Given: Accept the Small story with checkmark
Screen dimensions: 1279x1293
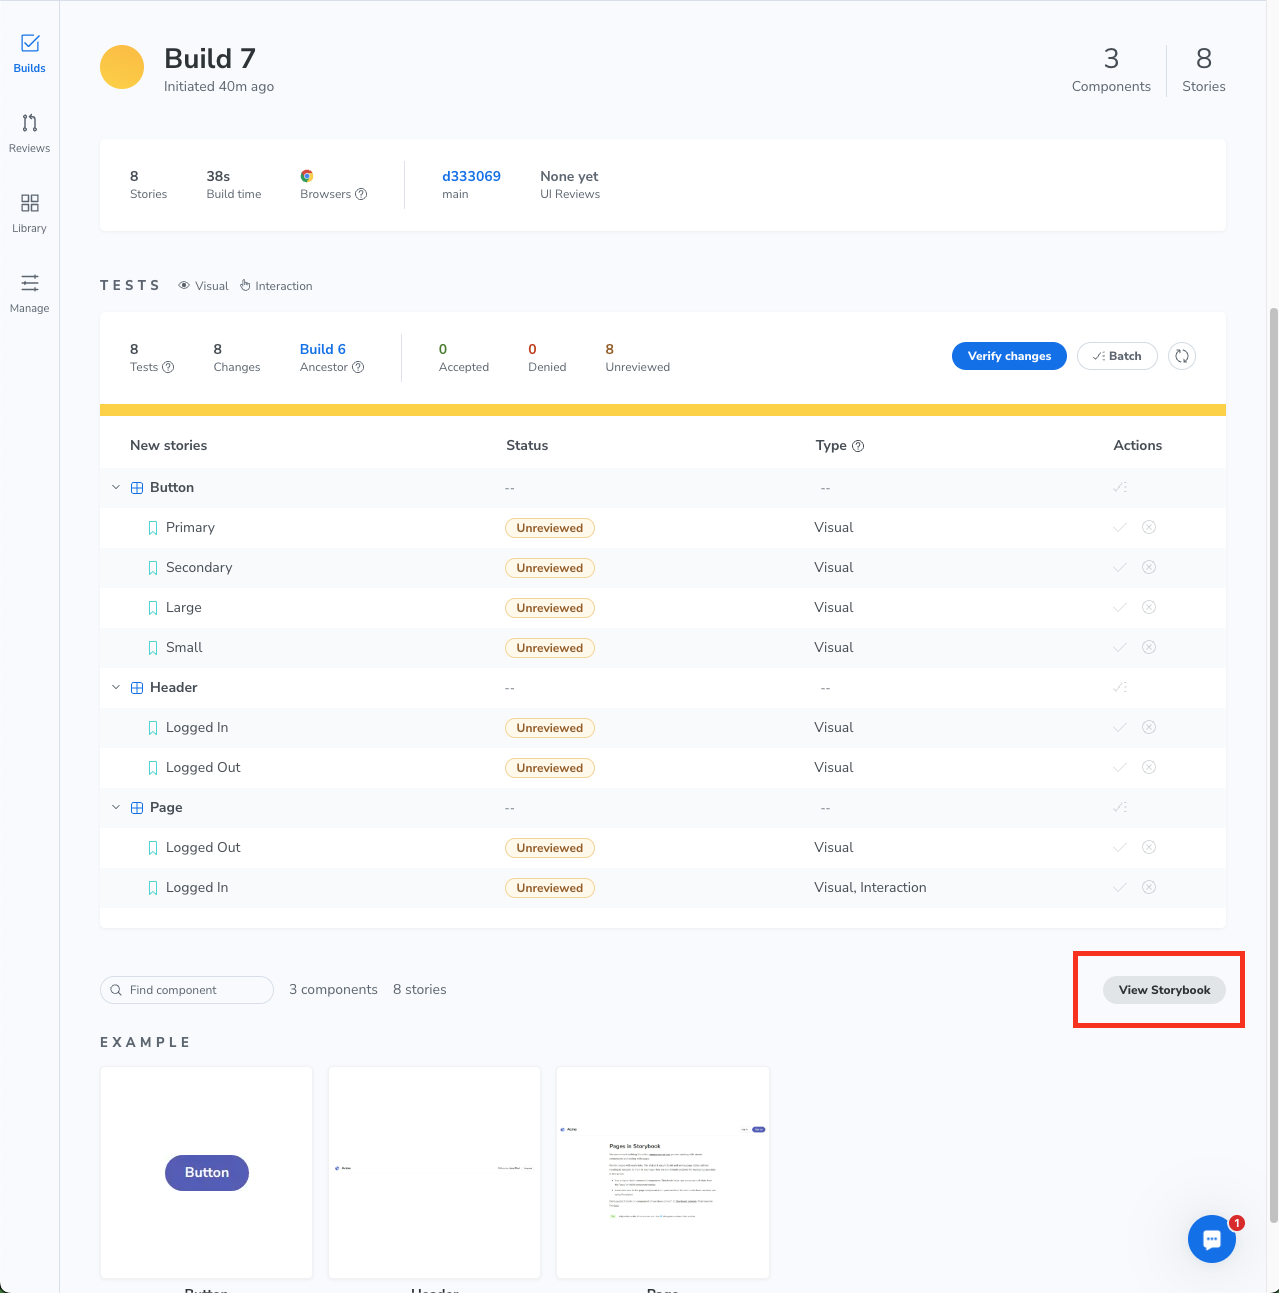Looking at the screenshot, I should (1120, 647).
